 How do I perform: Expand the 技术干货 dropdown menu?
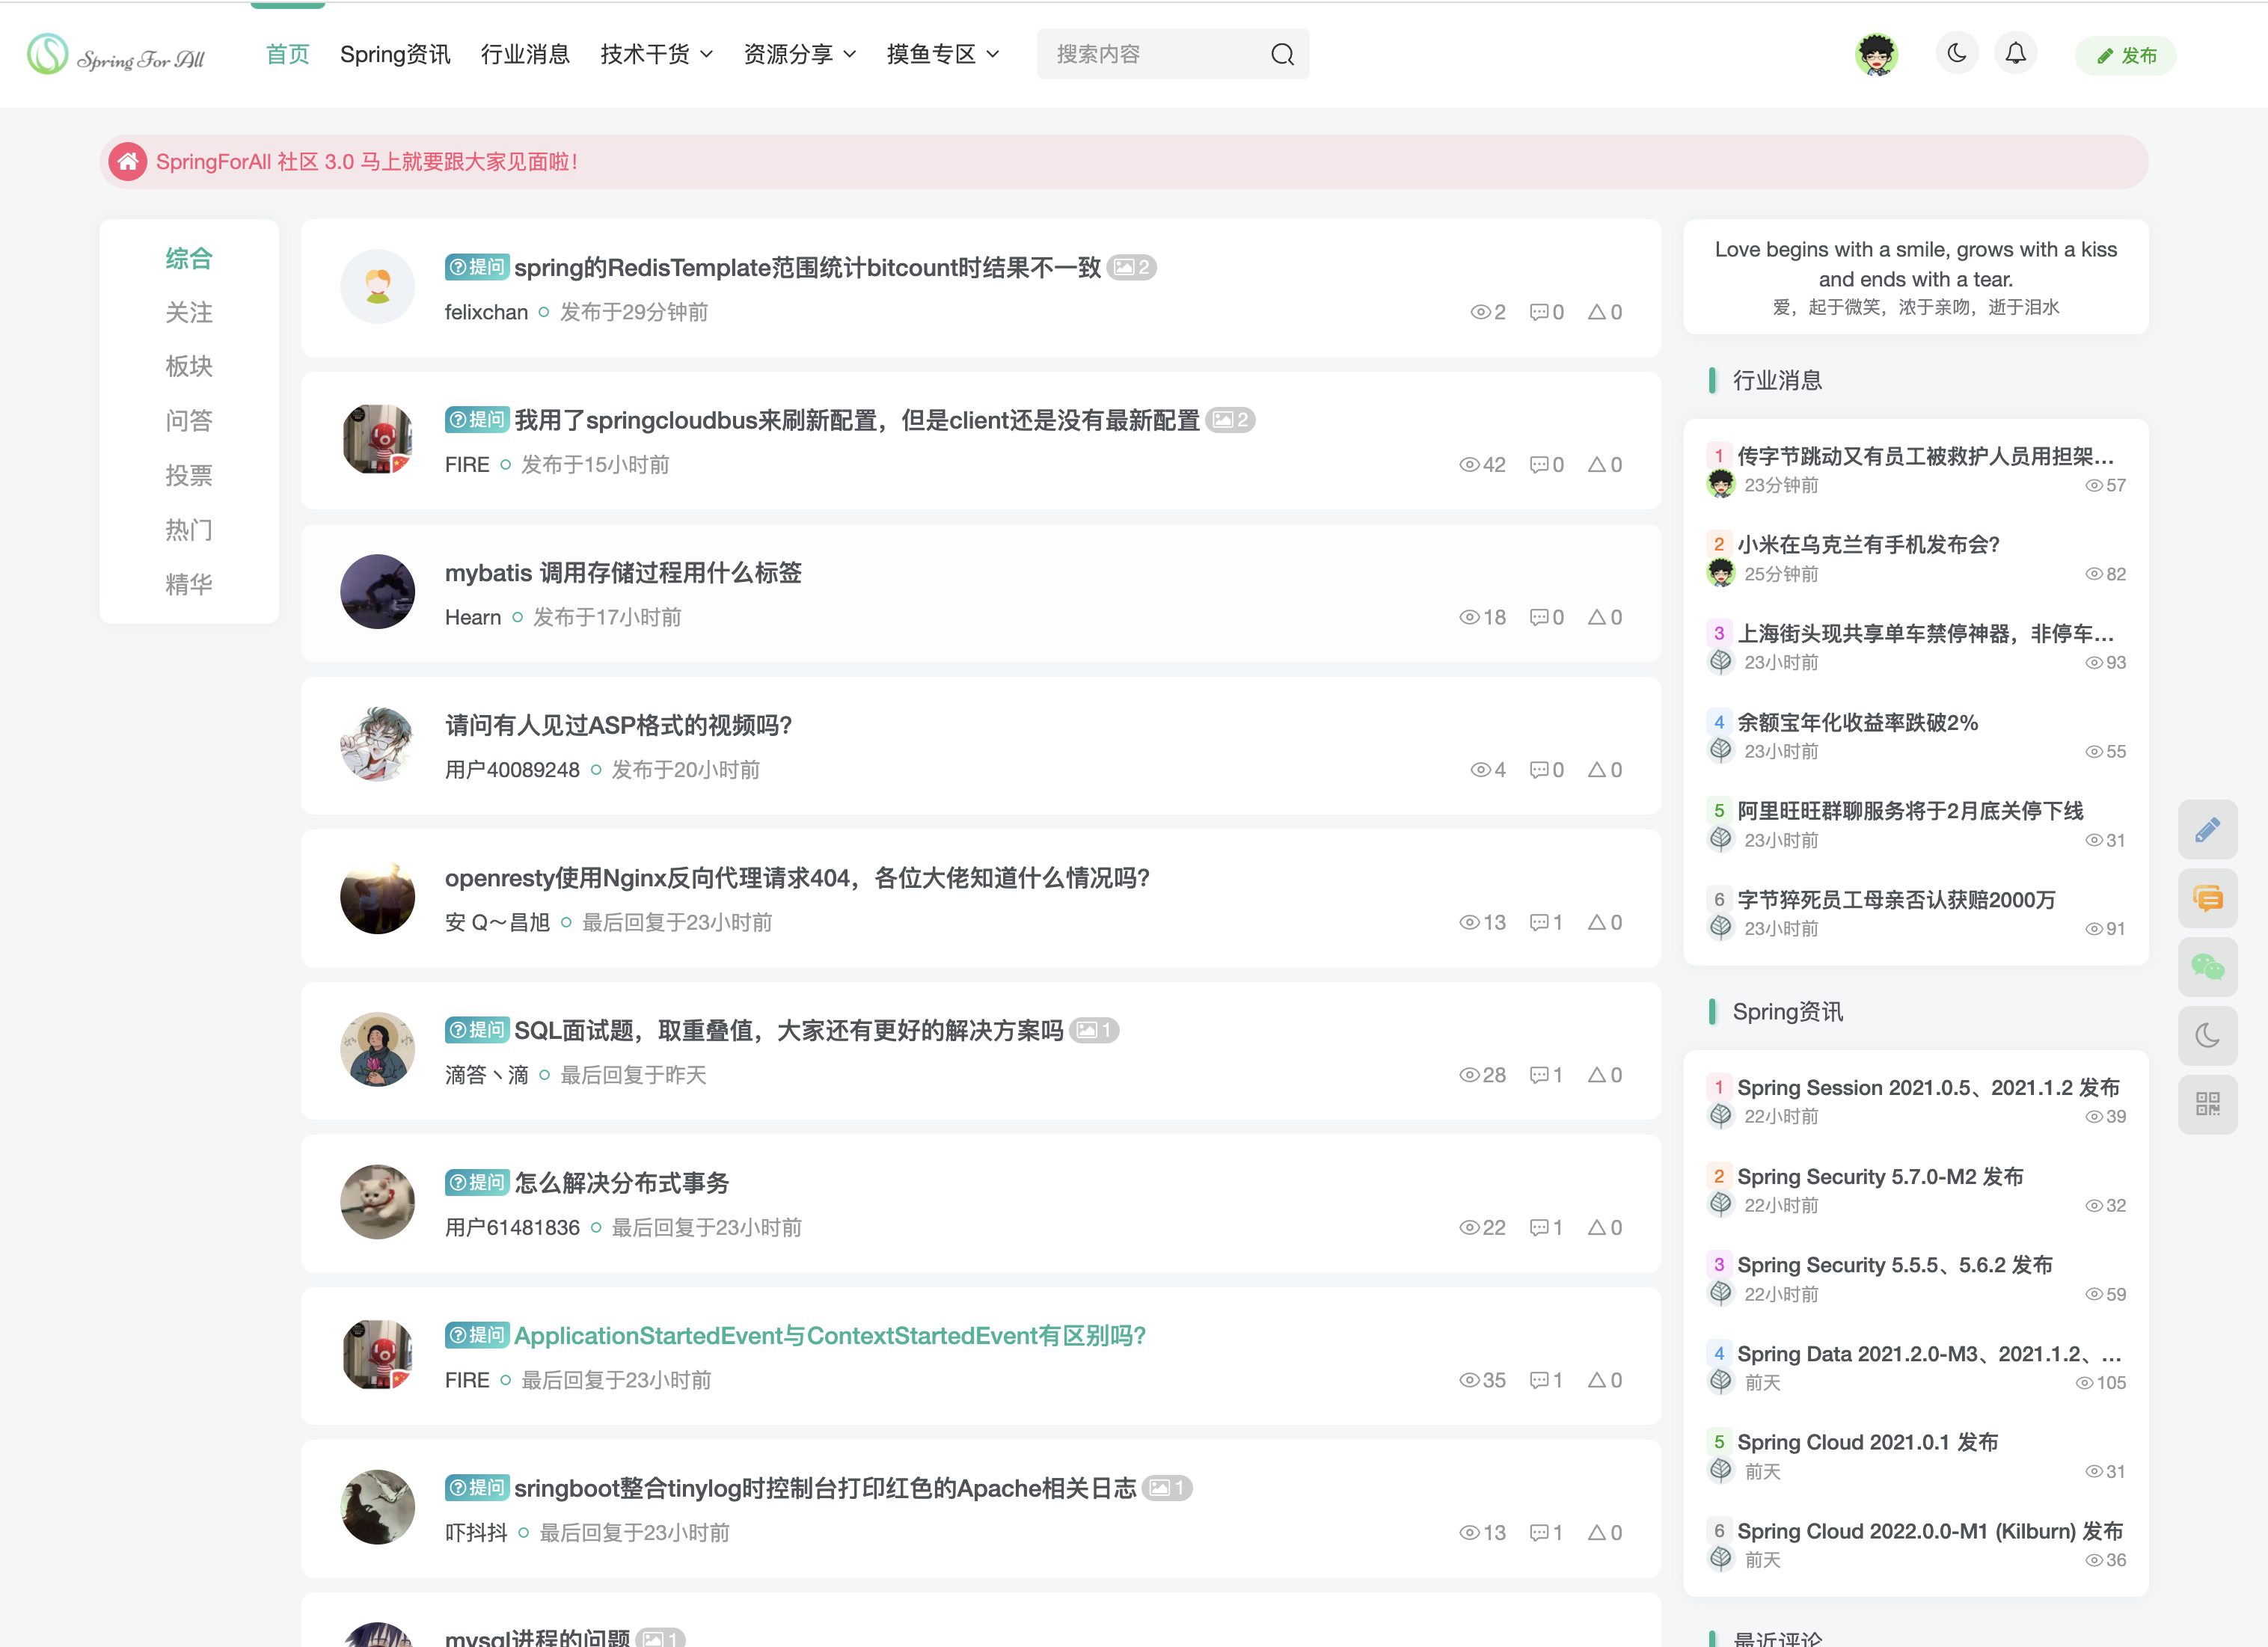(x=656, y=54)
